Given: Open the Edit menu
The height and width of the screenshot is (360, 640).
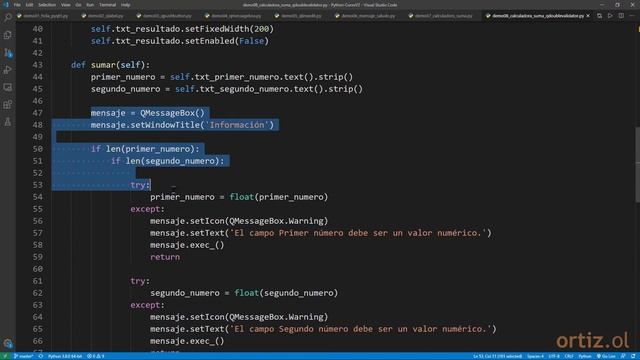Looking at the screenshot, I should [29, 5].
